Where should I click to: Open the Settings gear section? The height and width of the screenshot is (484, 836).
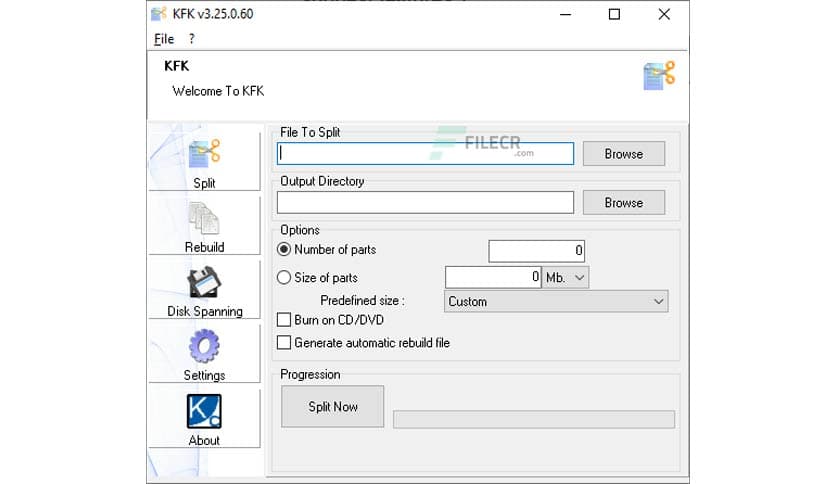coord(204,353)
